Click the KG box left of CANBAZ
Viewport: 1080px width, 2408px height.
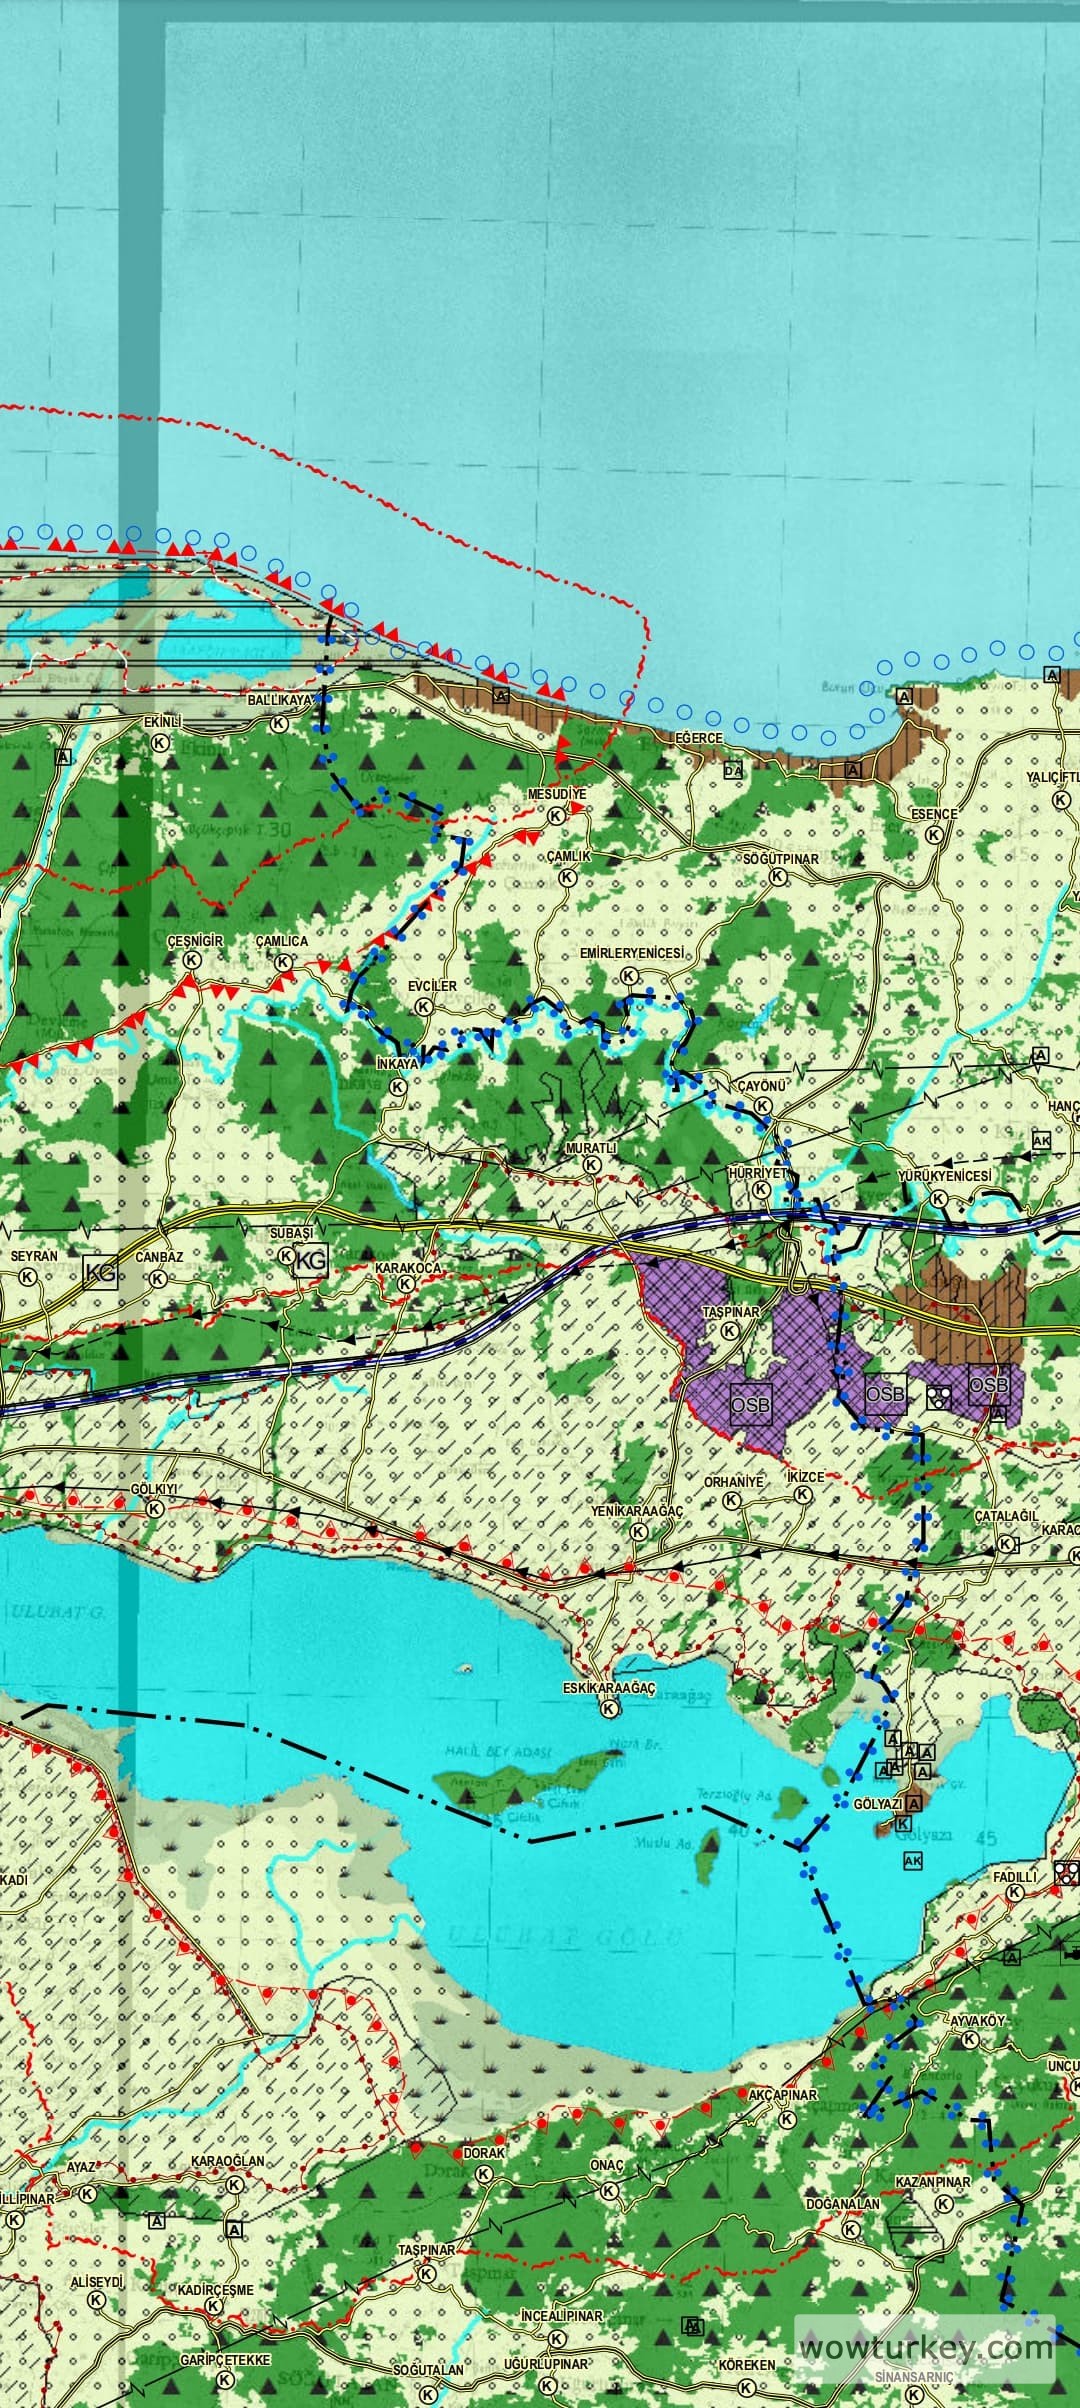(101, 1272)
